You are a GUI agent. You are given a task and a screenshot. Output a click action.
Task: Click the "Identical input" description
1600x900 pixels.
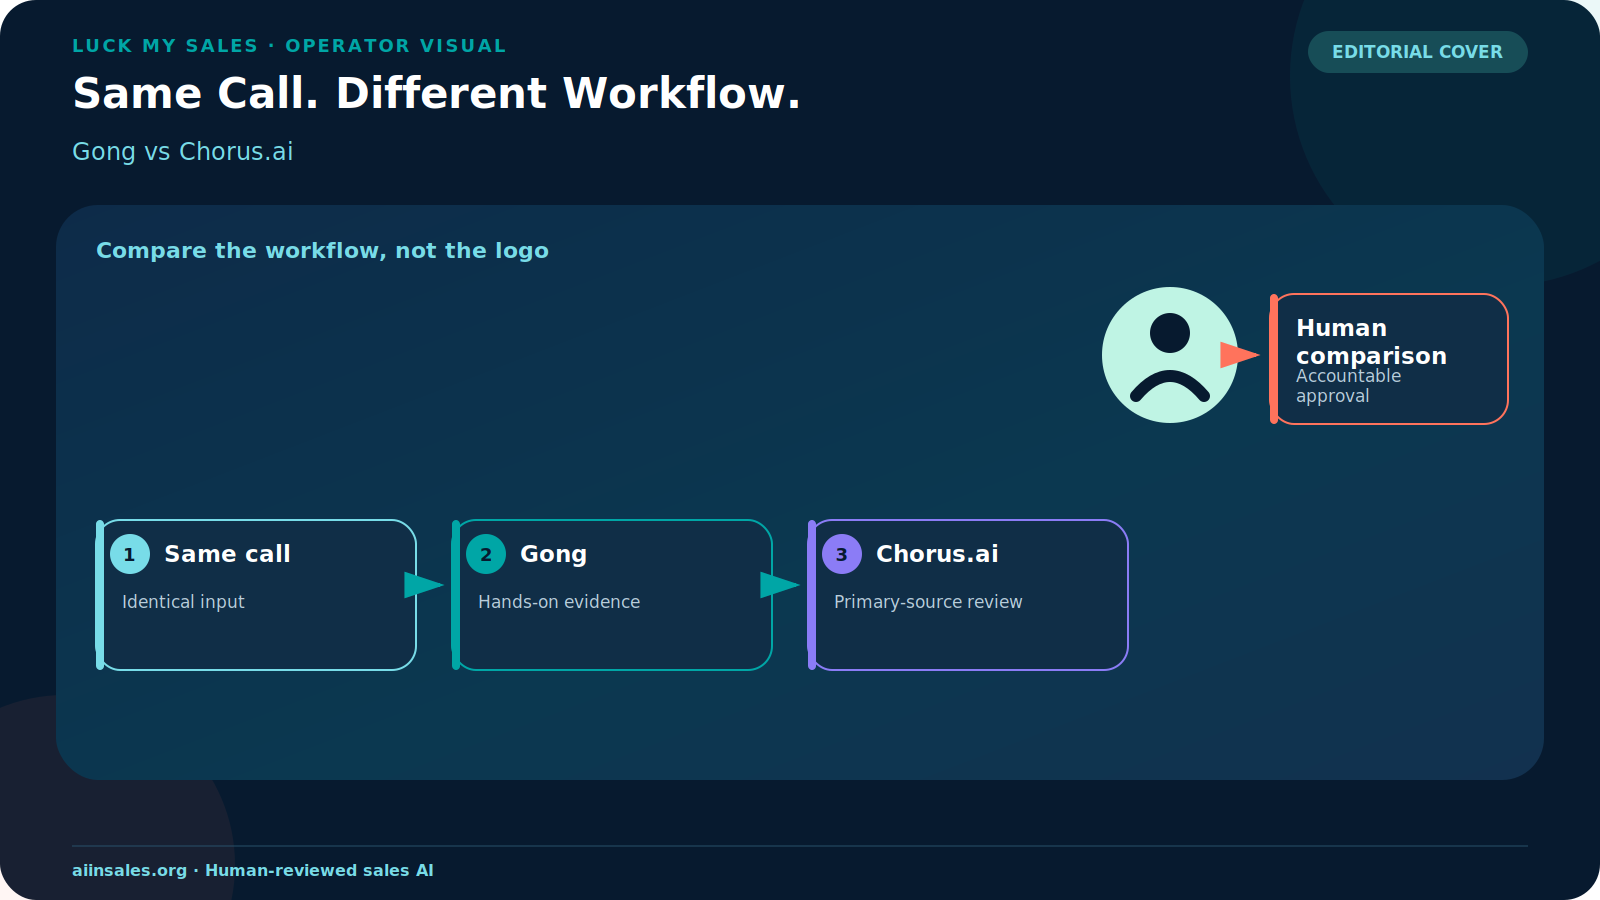coord(183,601)
